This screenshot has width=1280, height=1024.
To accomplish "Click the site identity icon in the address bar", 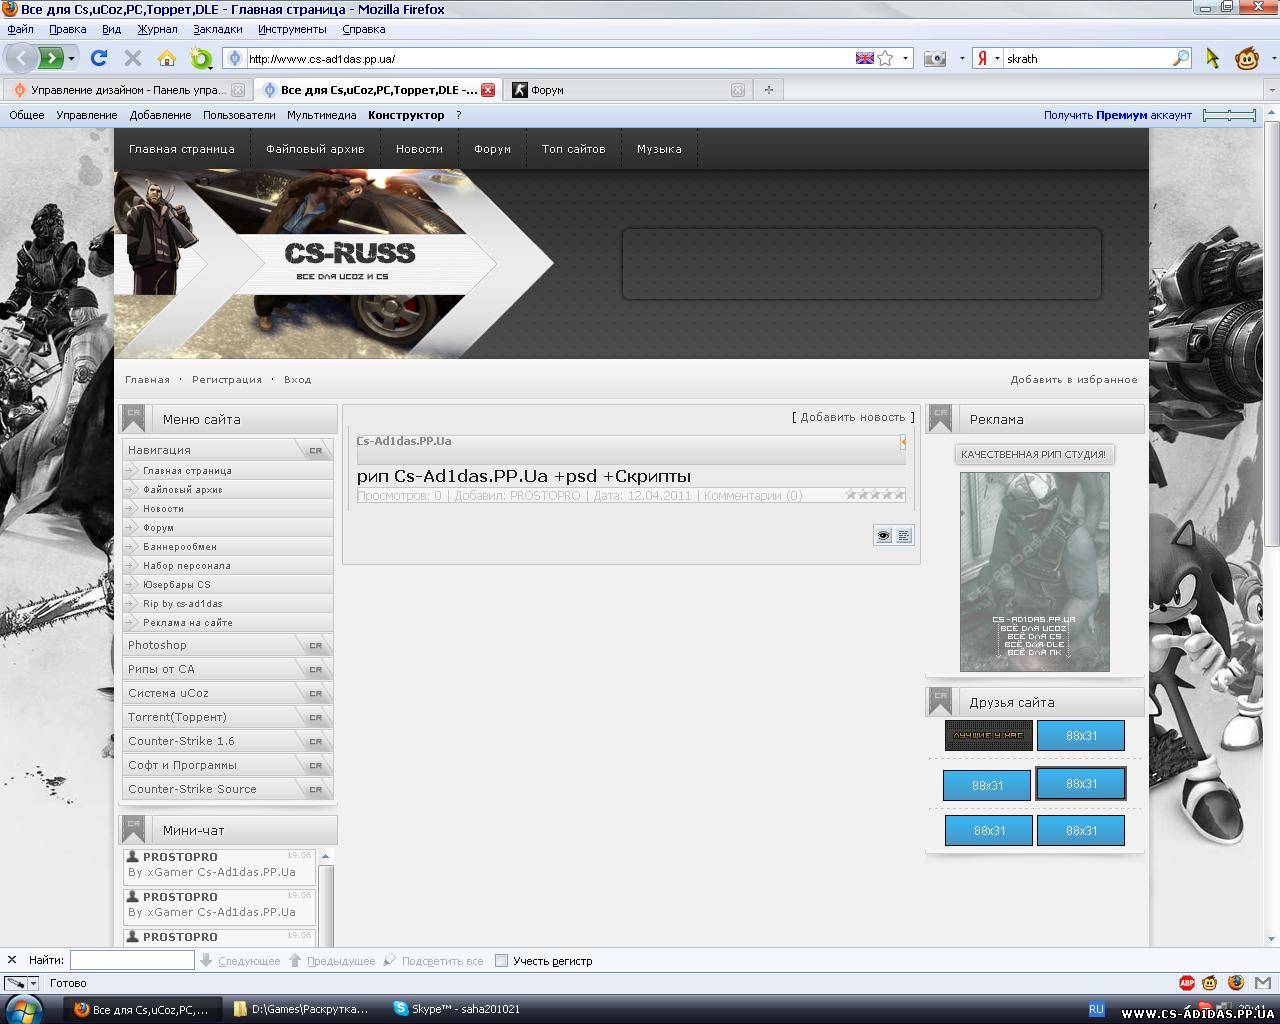I will (x=235, y=58).
